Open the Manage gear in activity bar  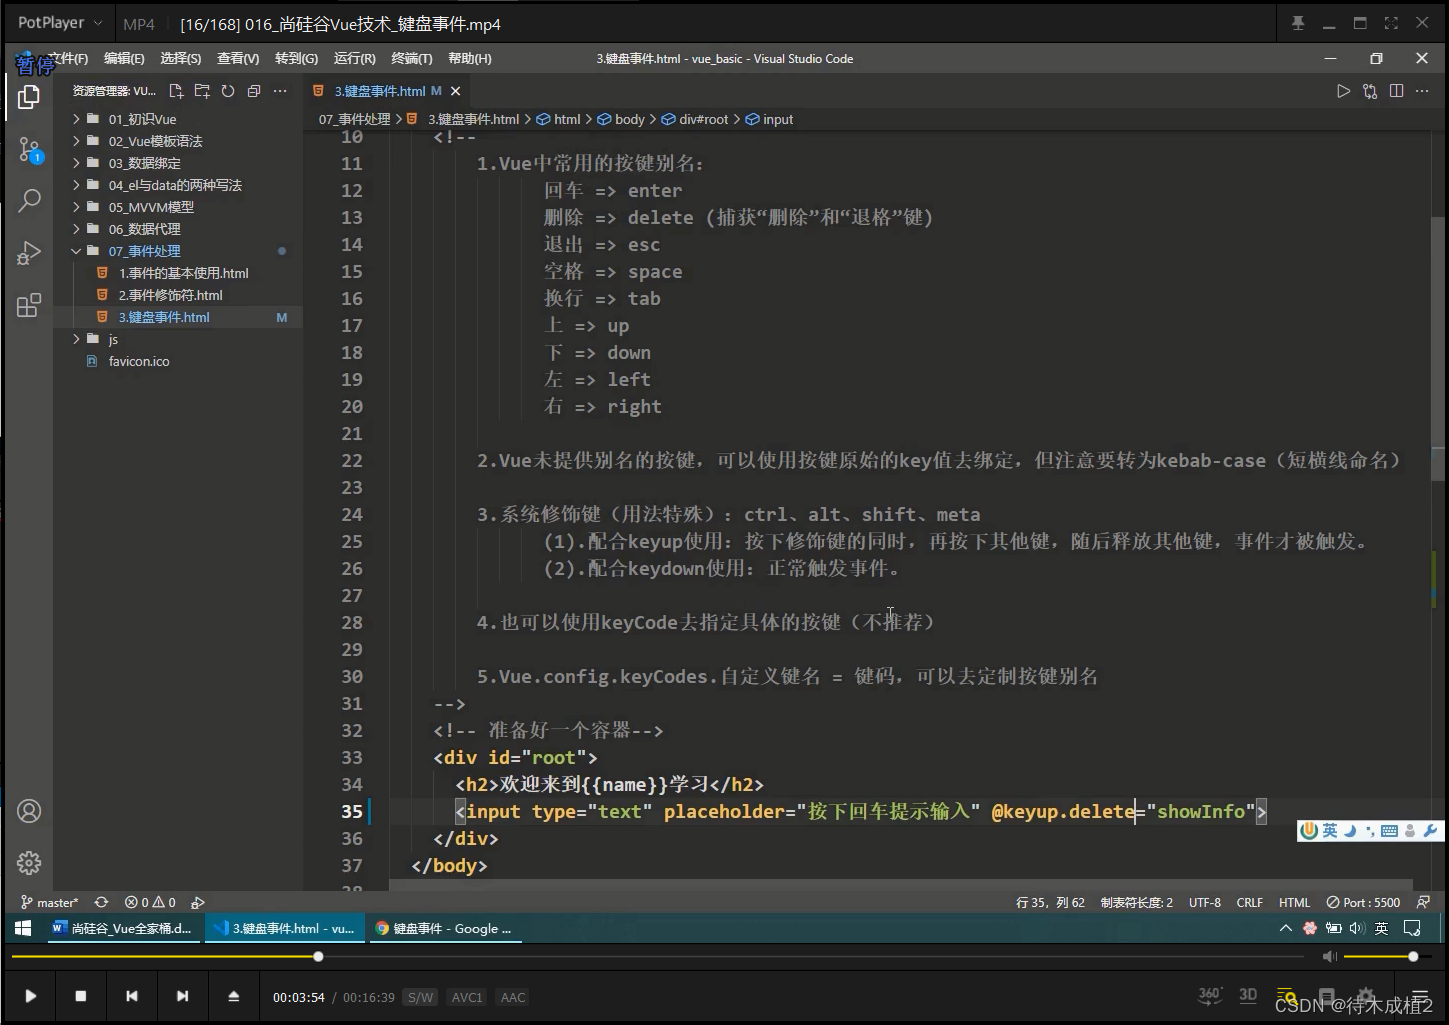click(29, 862)
